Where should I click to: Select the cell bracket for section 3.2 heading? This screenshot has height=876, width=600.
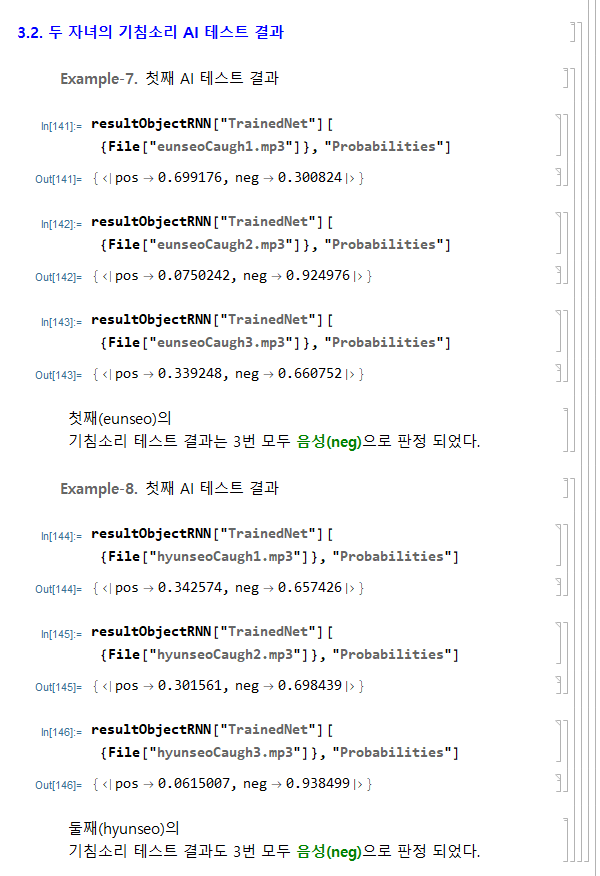pyautogui.click(x=574, y=32)
